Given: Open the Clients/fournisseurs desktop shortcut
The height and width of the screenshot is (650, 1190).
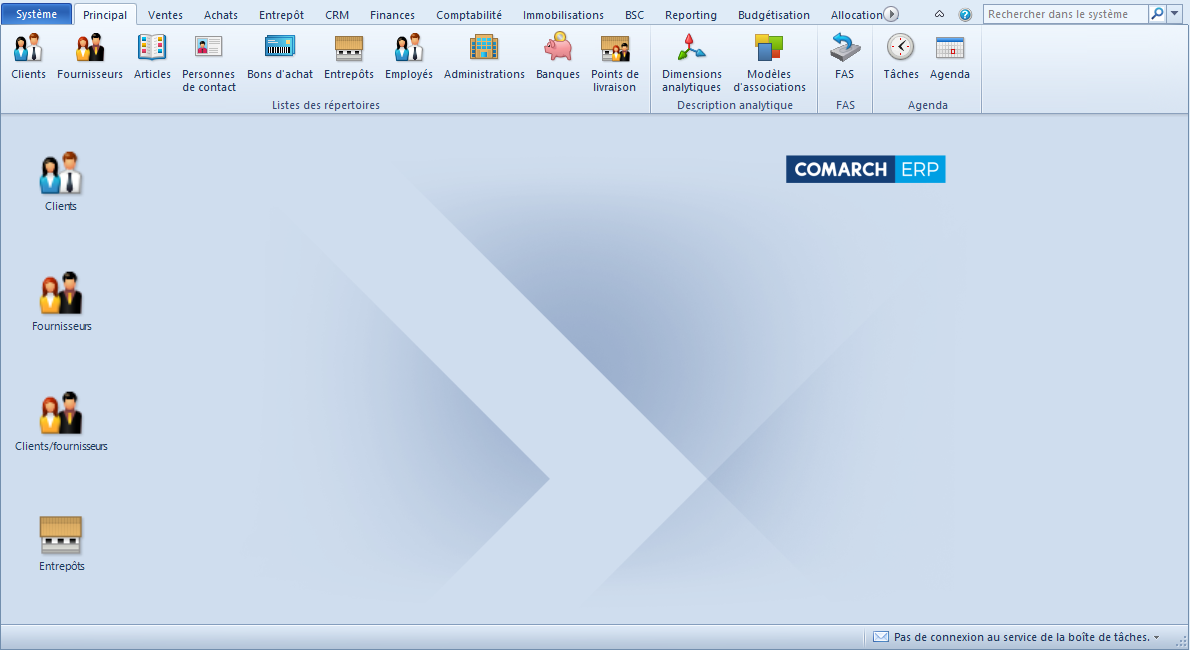Looking at the screenshot, I should pyautogui.click(x=61, y=421).
